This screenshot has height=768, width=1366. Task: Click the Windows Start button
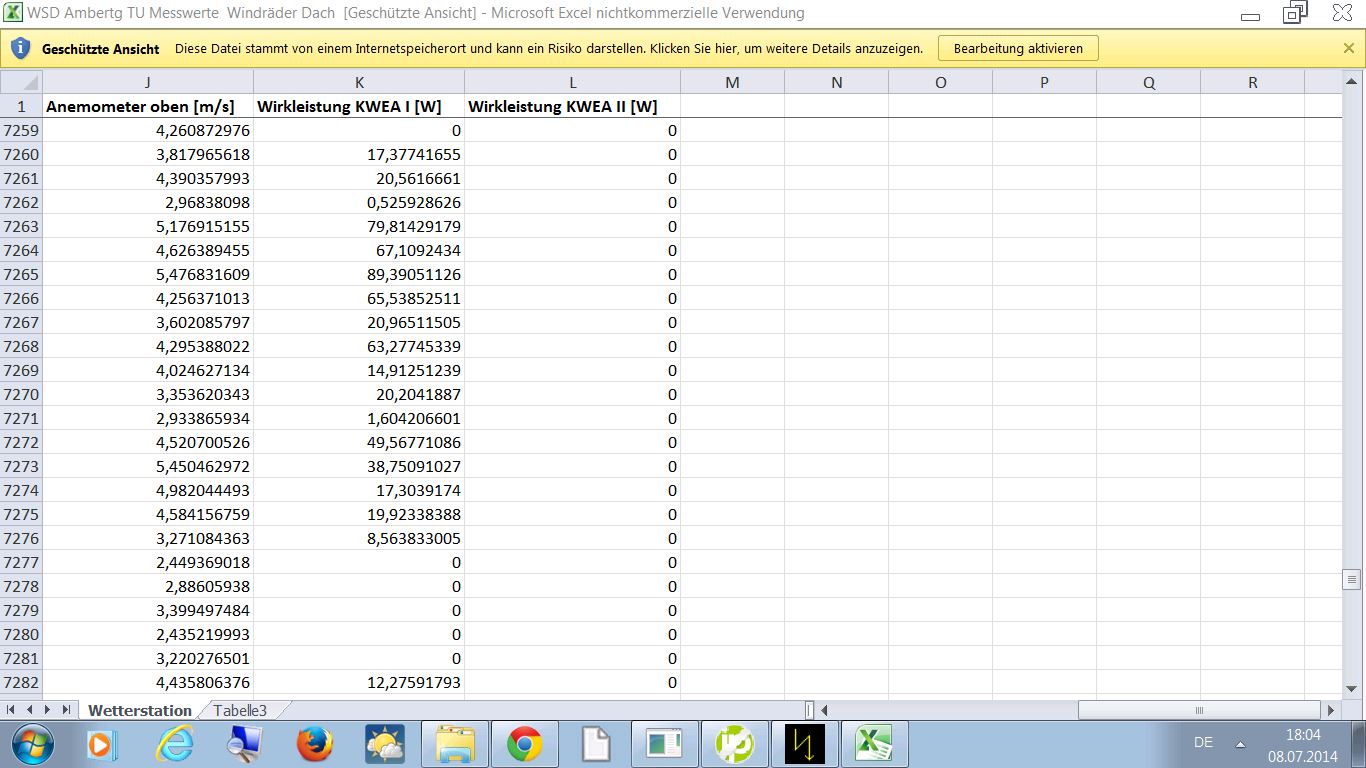[31, 744]
